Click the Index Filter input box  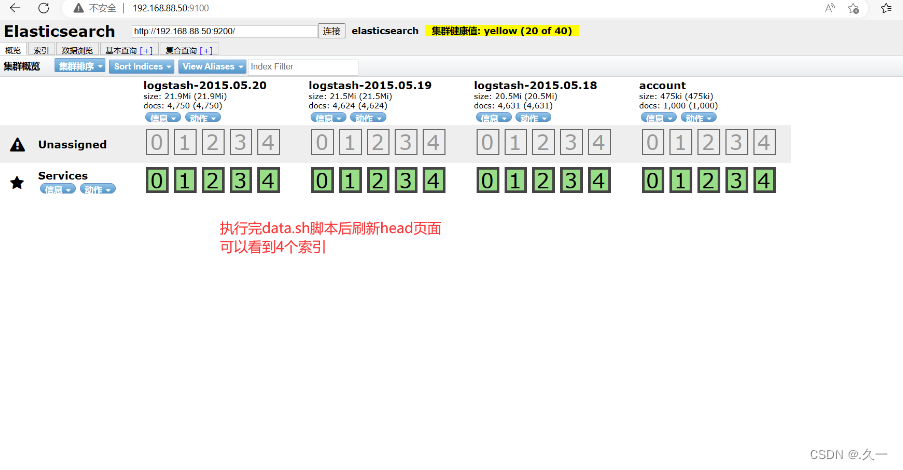[303, 66]
